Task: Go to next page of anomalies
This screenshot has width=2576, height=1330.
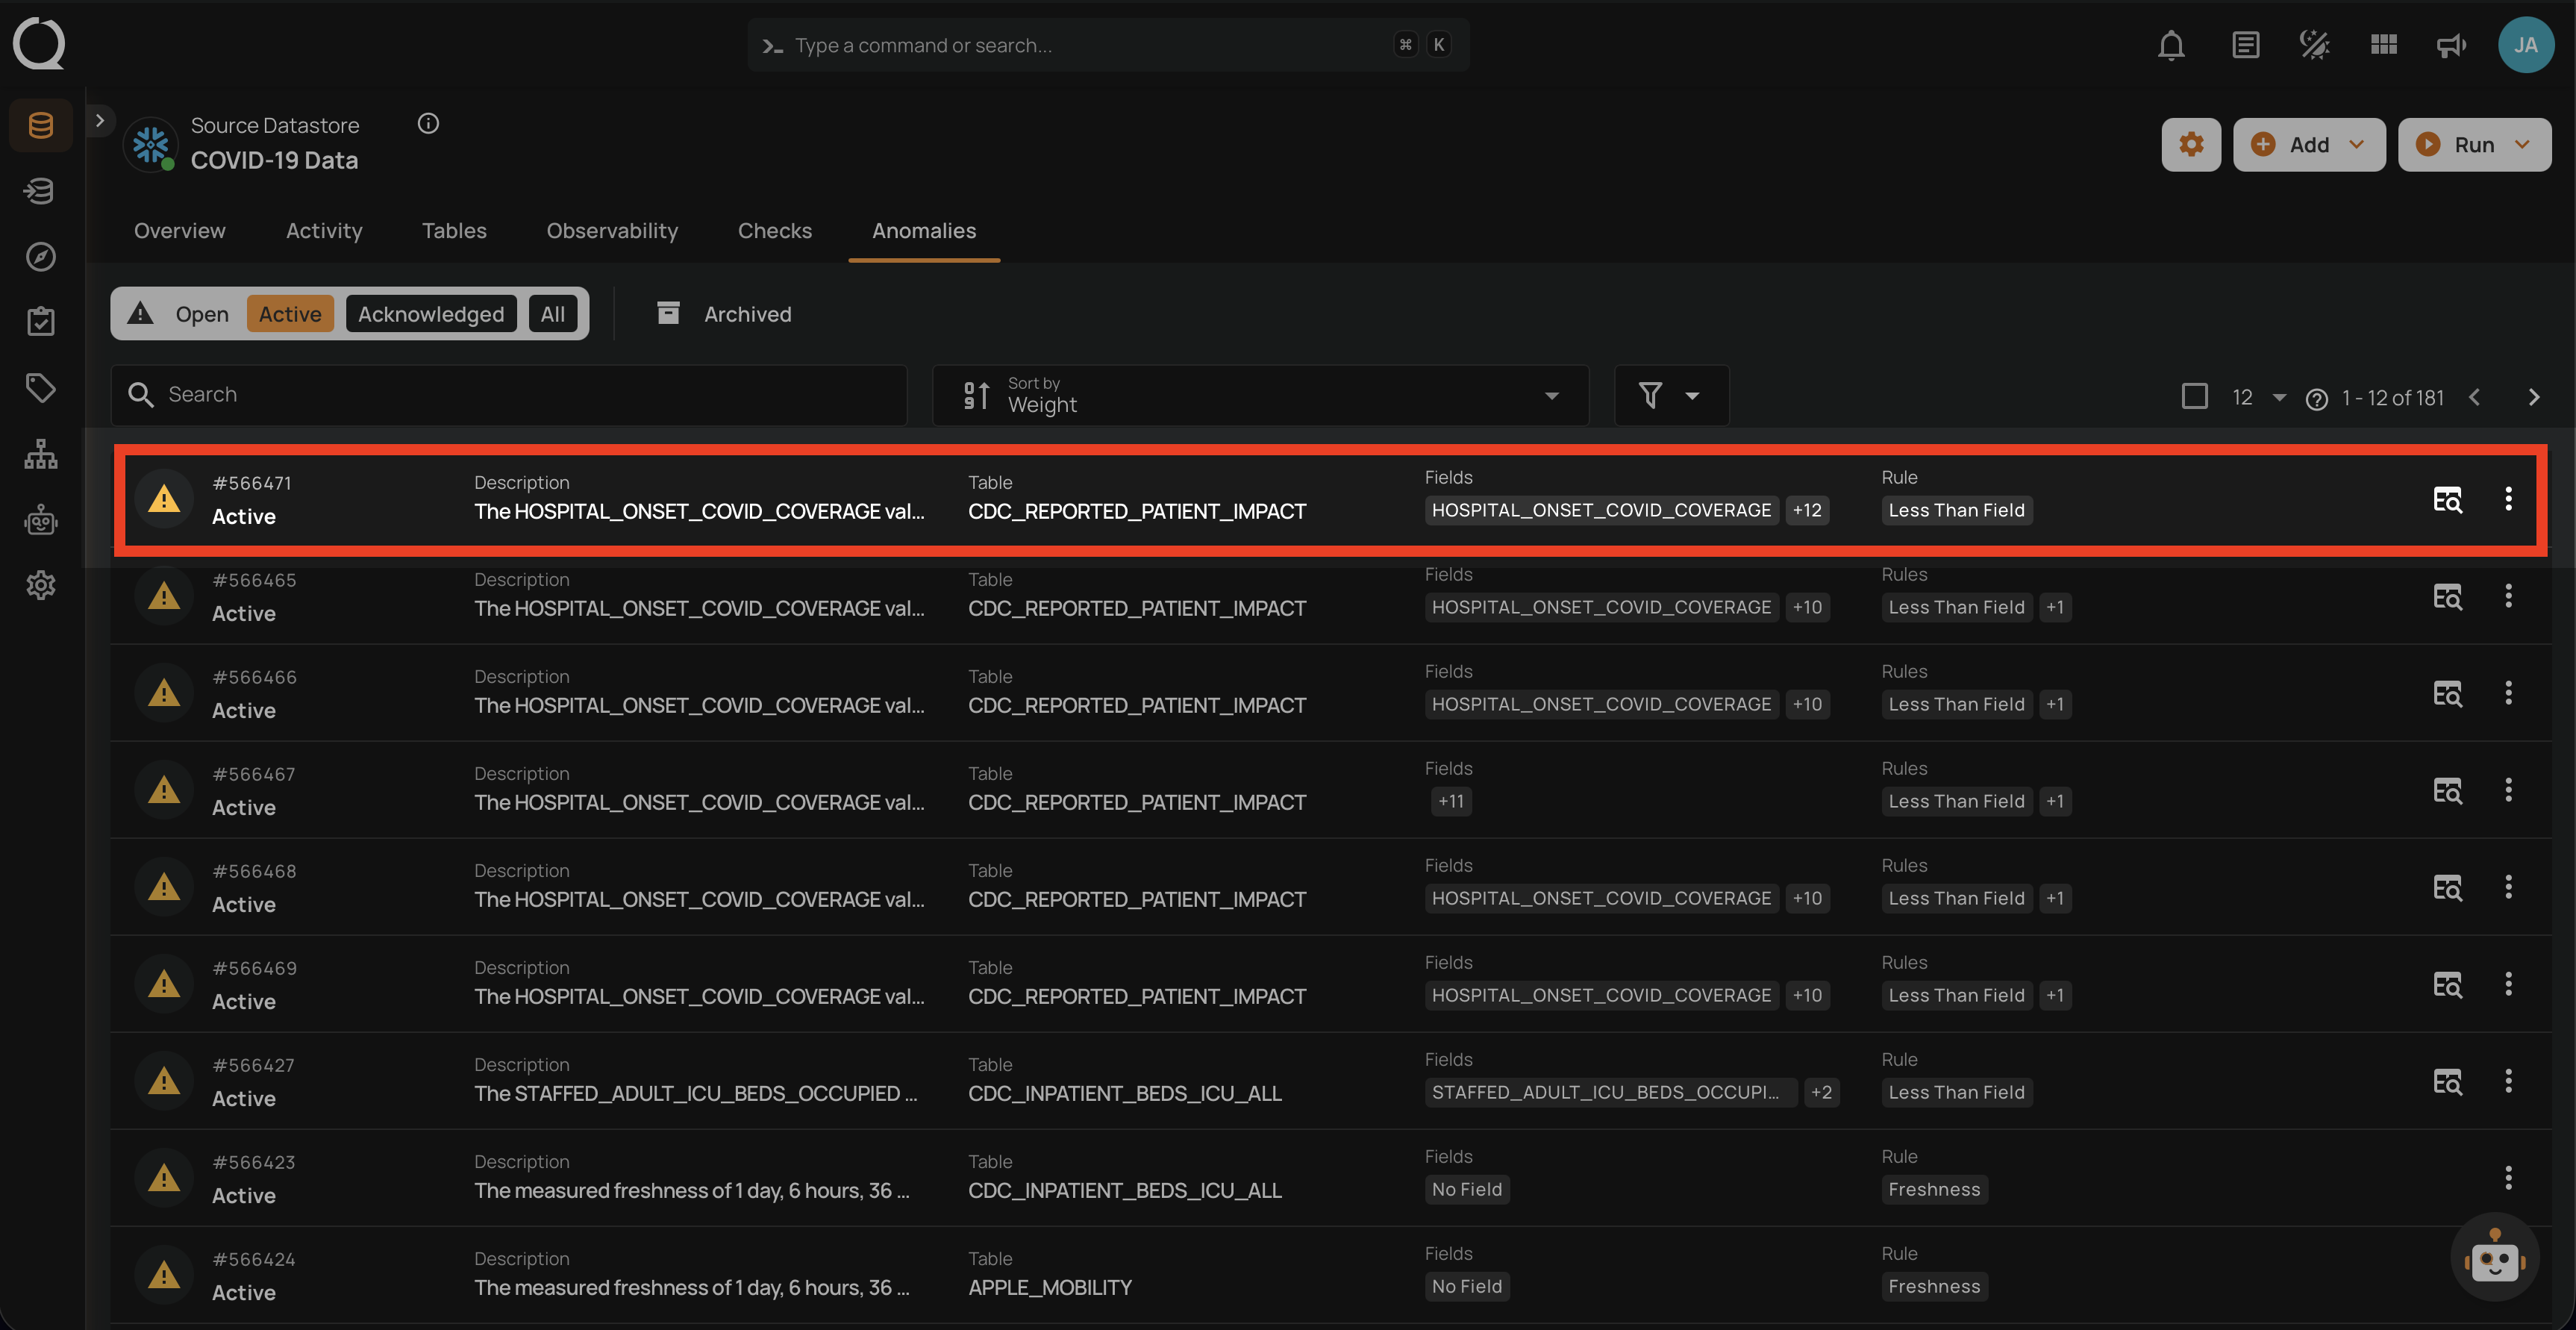Action: pyautogui.click(x=2533, y=397)
